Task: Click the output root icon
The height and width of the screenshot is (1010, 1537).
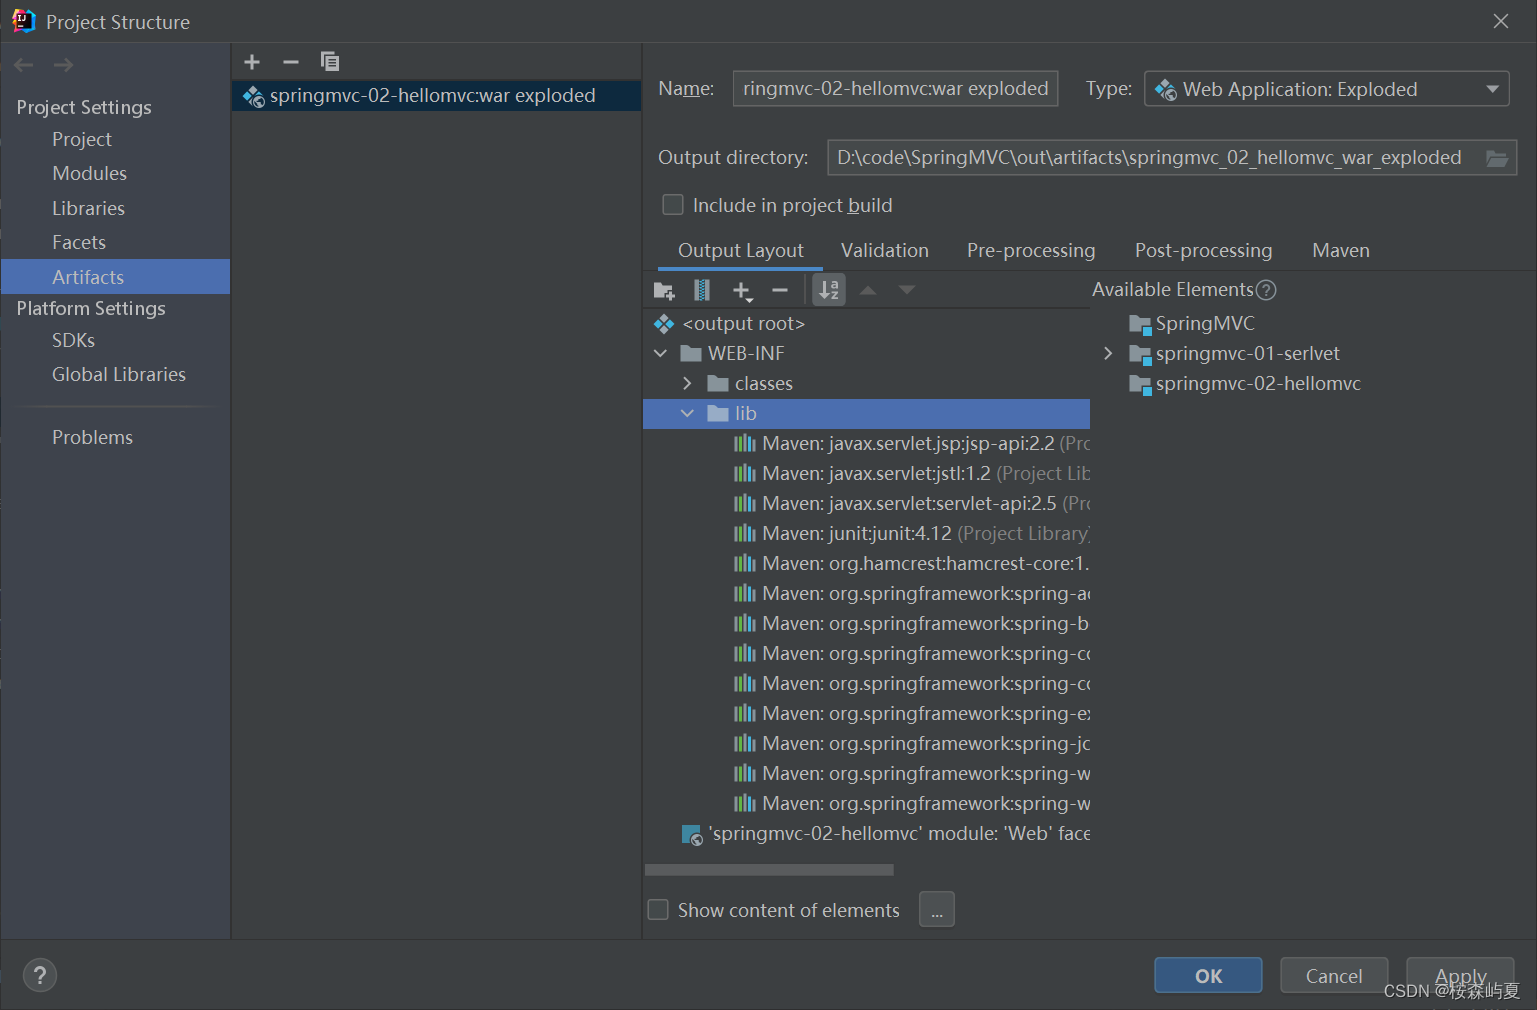Action: click(664, 324)
